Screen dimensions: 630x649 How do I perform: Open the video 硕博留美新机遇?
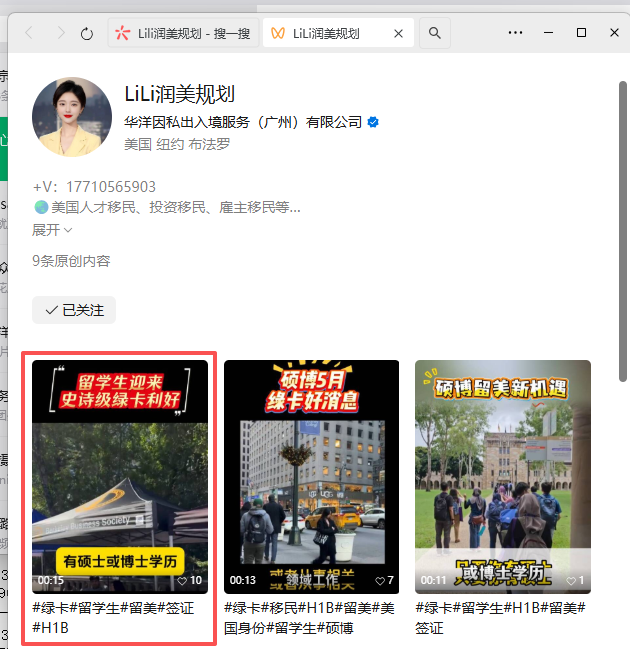503,477
